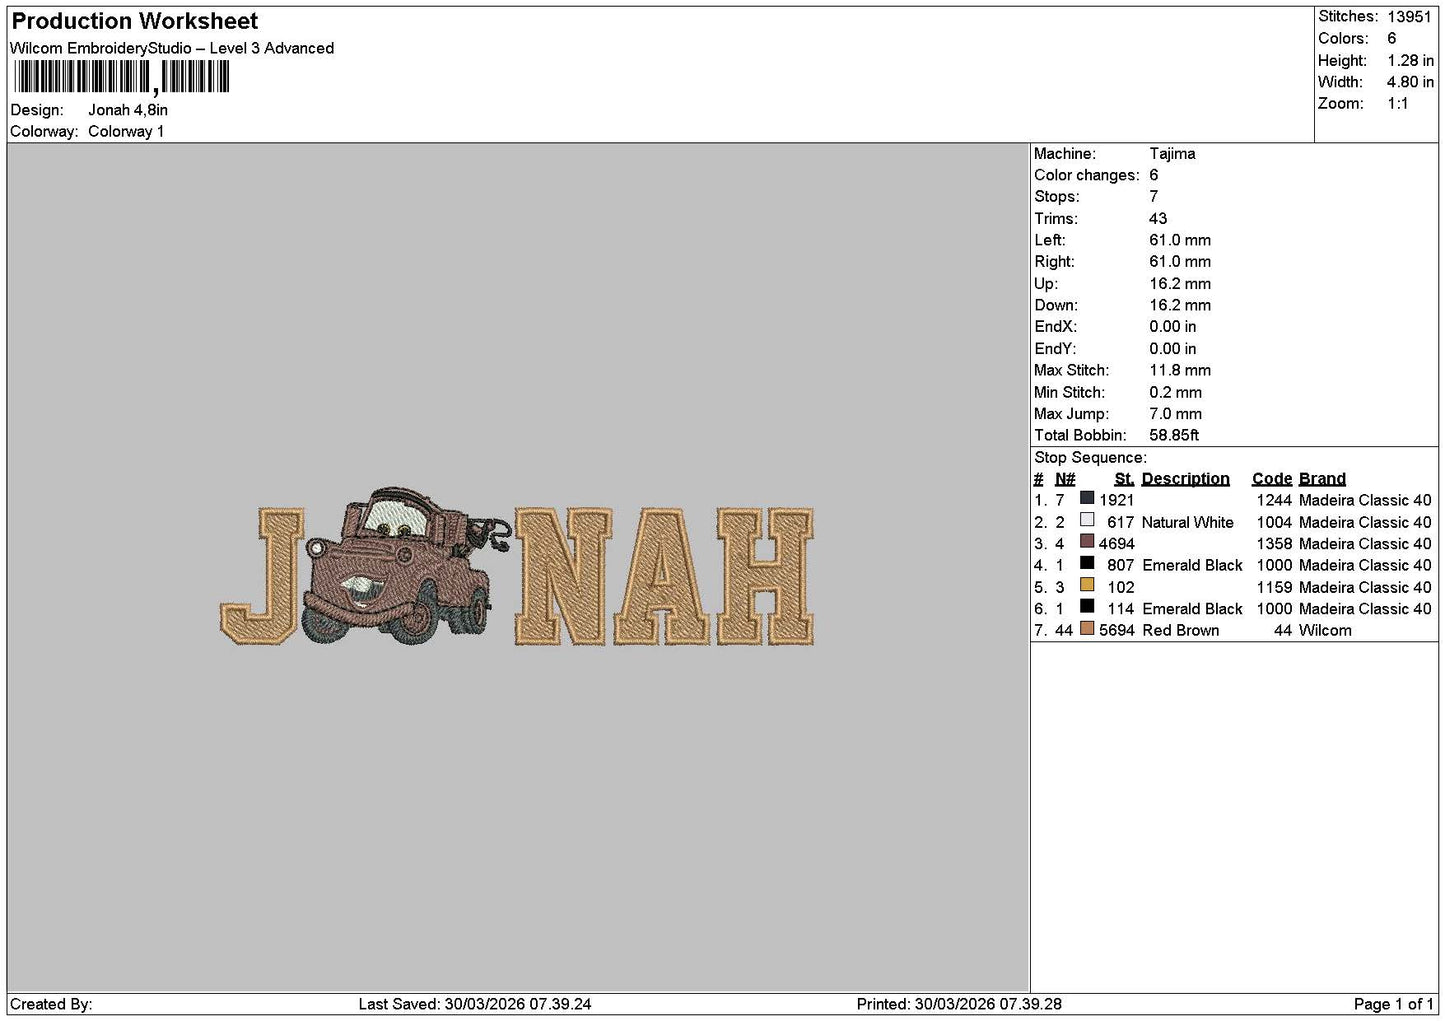Click the Down value '16.2 mm'
Screen dimensions: 1445x1021
tap(1180, 305)
